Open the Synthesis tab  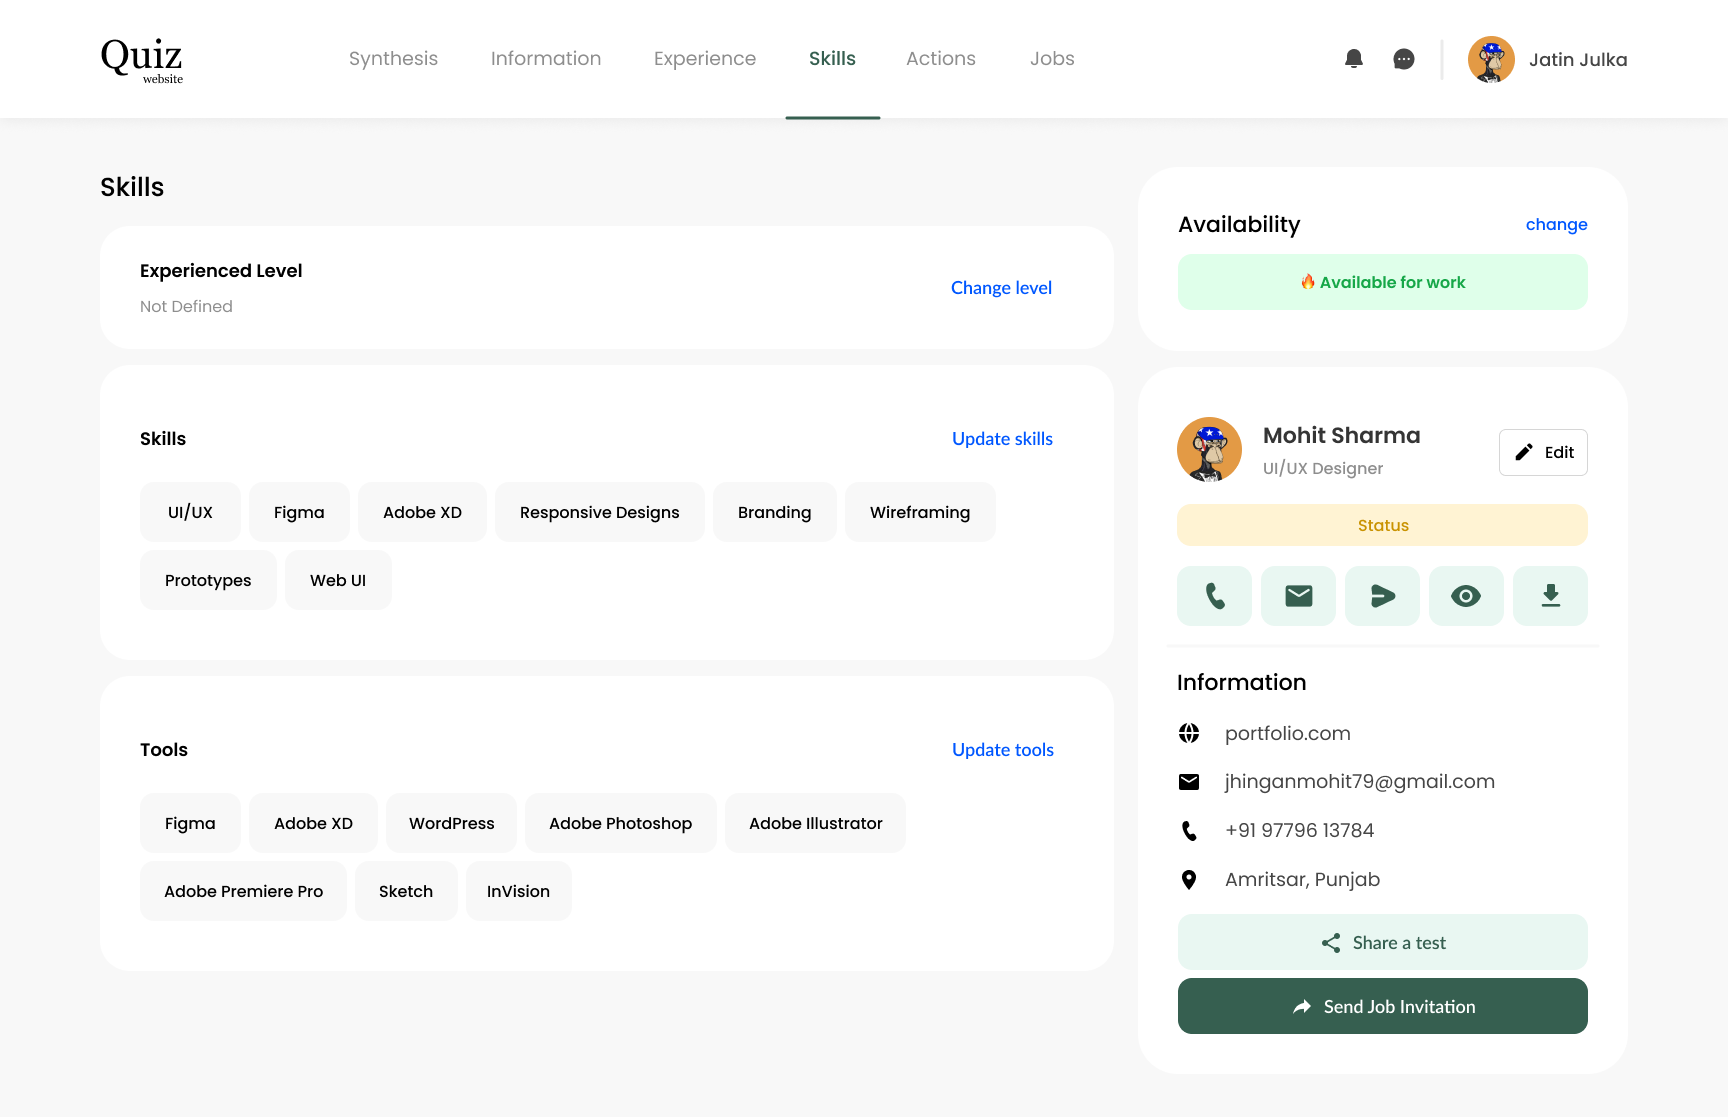pyautogui.click(x=393, y=59)
